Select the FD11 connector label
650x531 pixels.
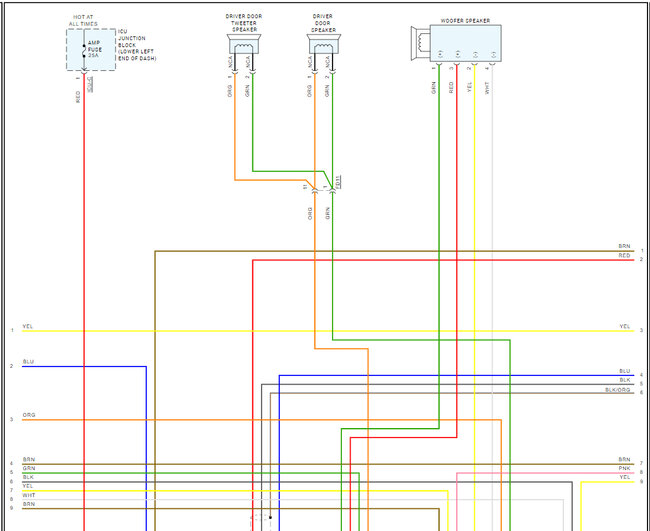click(338, 182)
